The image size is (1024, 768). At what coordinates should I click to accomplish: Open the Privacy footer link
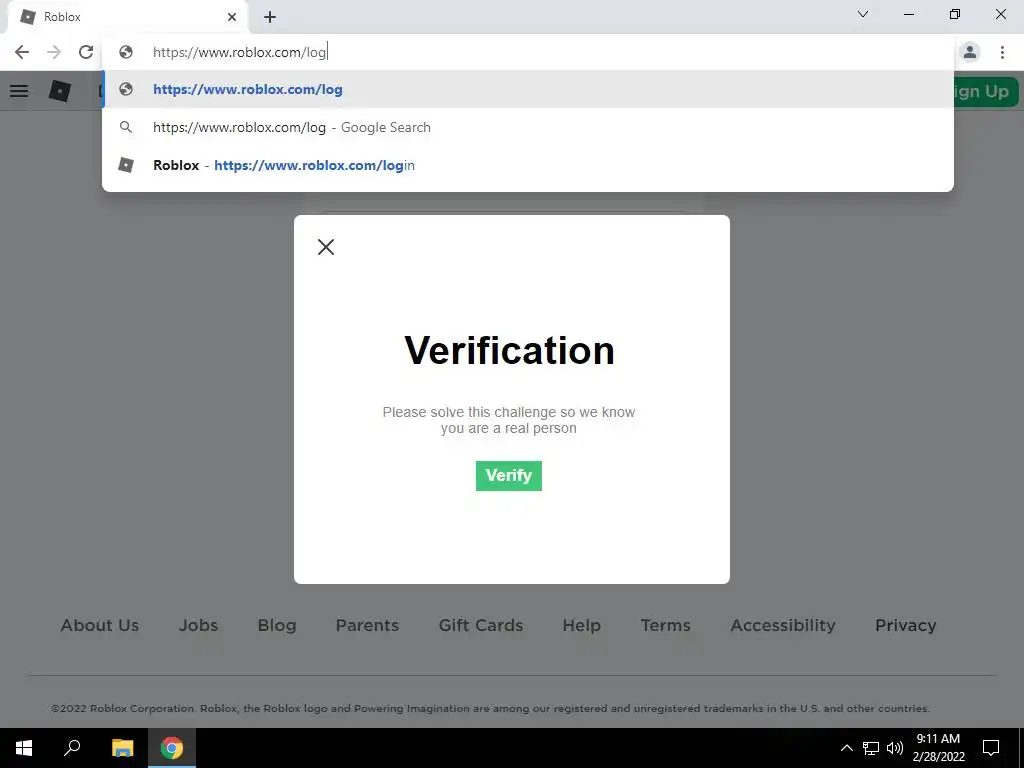(906, 625)
